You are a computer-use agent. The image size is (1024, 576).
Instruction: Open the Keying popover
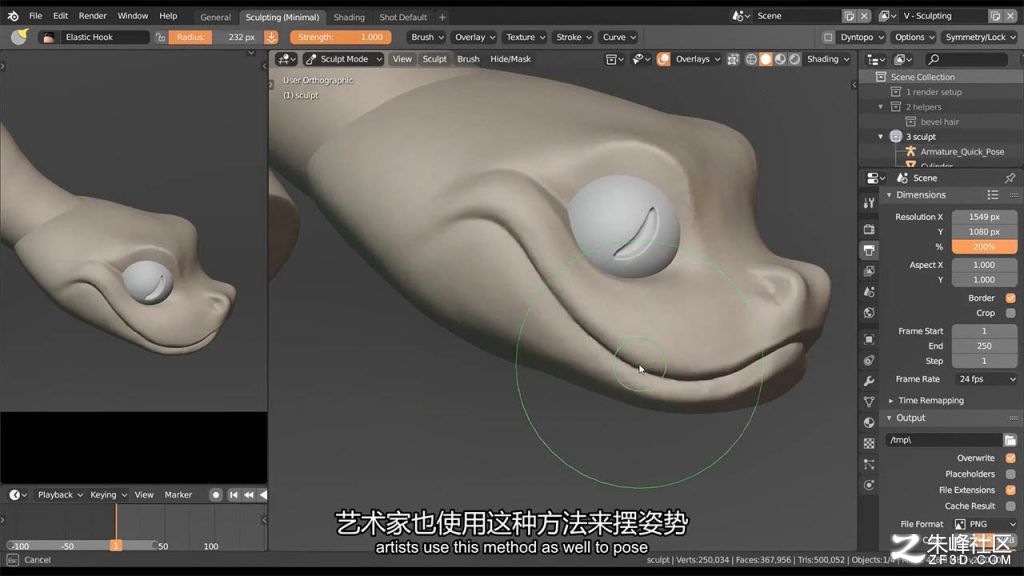(x=108, y=495)
